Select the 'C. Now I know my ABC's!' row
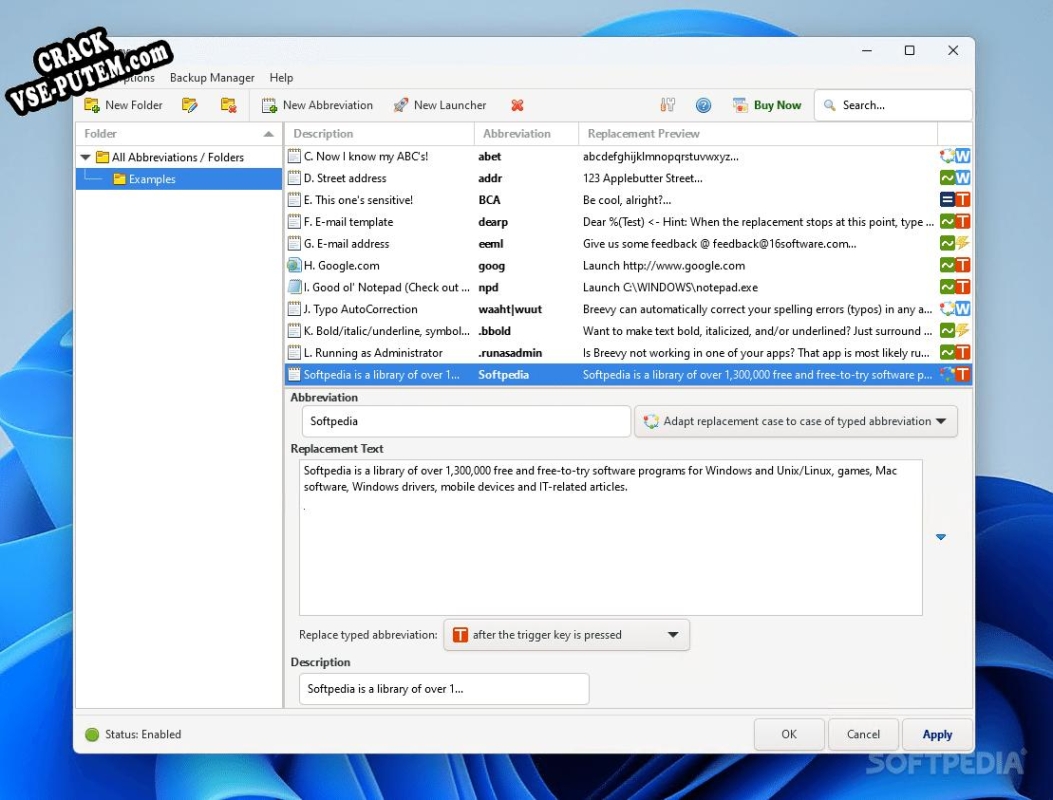Viewport: 1053px width, 800px height. 629,157
